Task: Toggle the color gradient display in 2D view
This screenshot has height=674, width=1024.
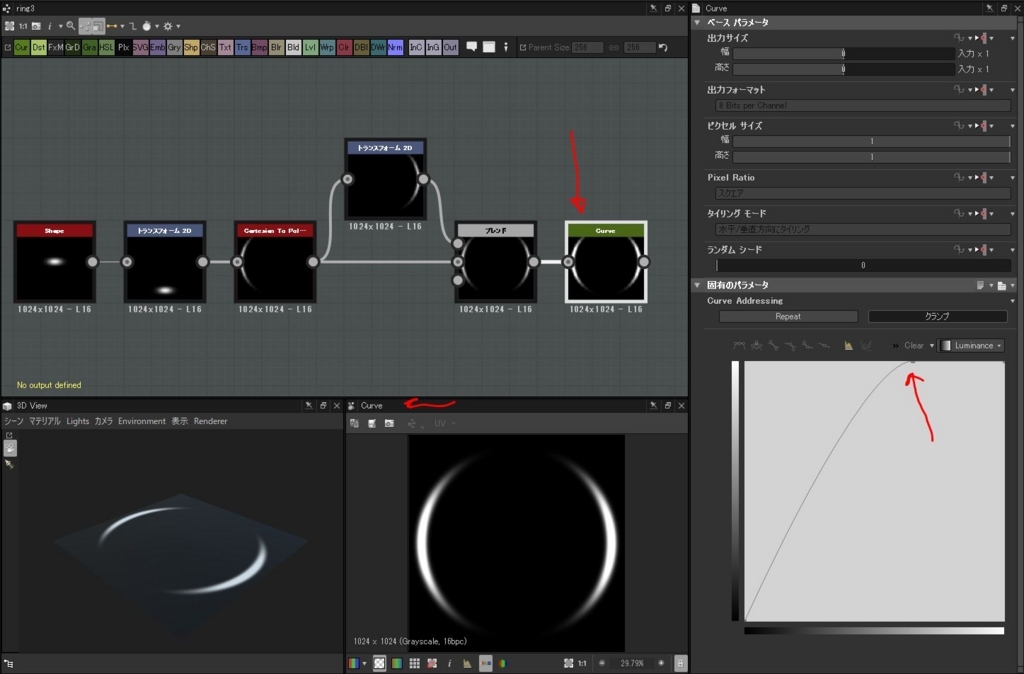Action: 396,663
